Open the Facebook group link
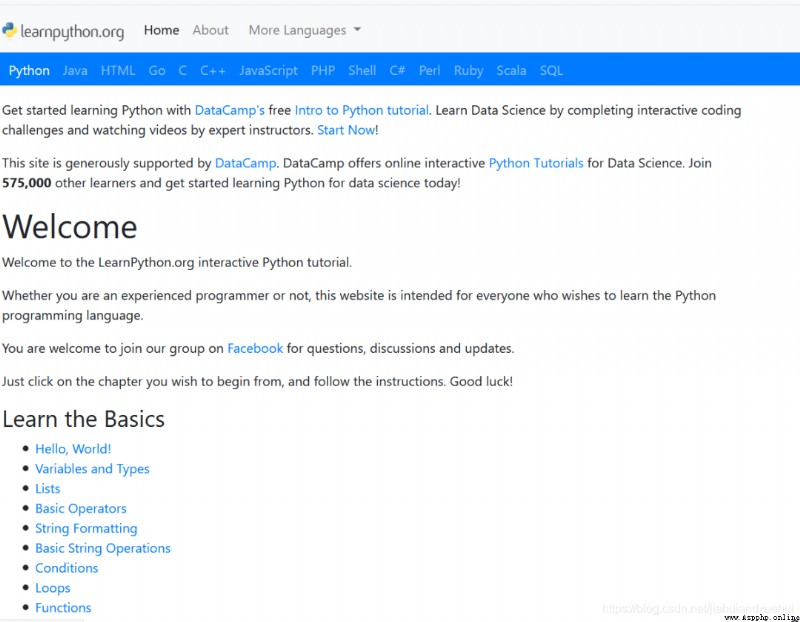800x622 pixels. tap(255, 349)
